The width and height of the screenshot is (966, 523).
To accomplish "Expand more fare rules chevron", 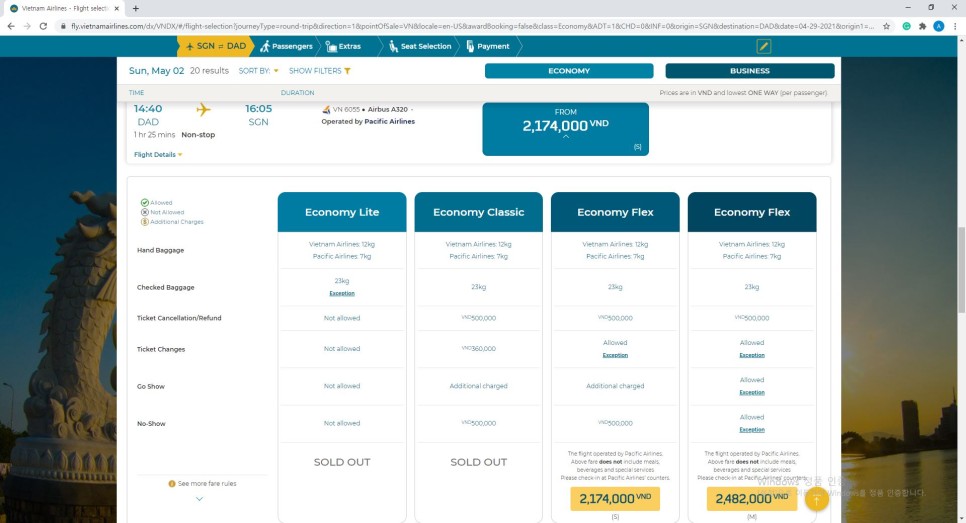I will [x=199, y=499].
